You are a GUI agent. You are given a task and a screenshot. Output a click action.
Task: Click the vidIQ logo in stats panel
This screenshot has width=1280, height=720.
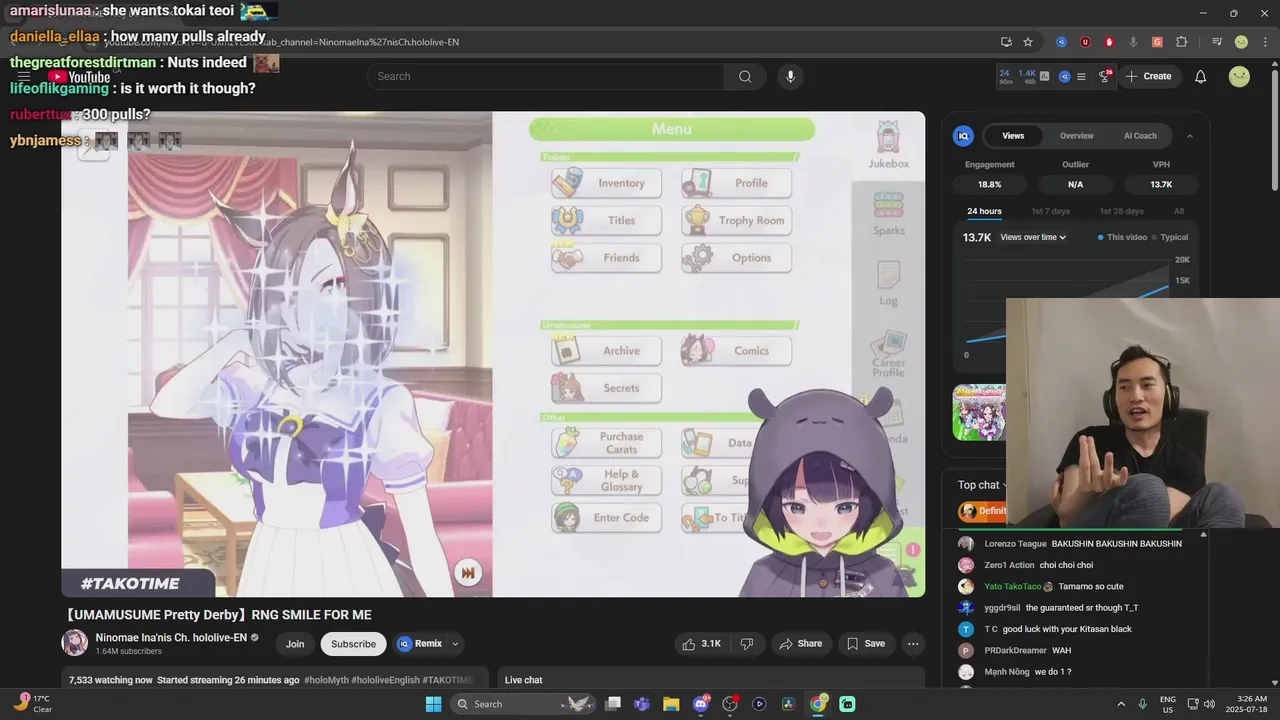pos(964,136)
